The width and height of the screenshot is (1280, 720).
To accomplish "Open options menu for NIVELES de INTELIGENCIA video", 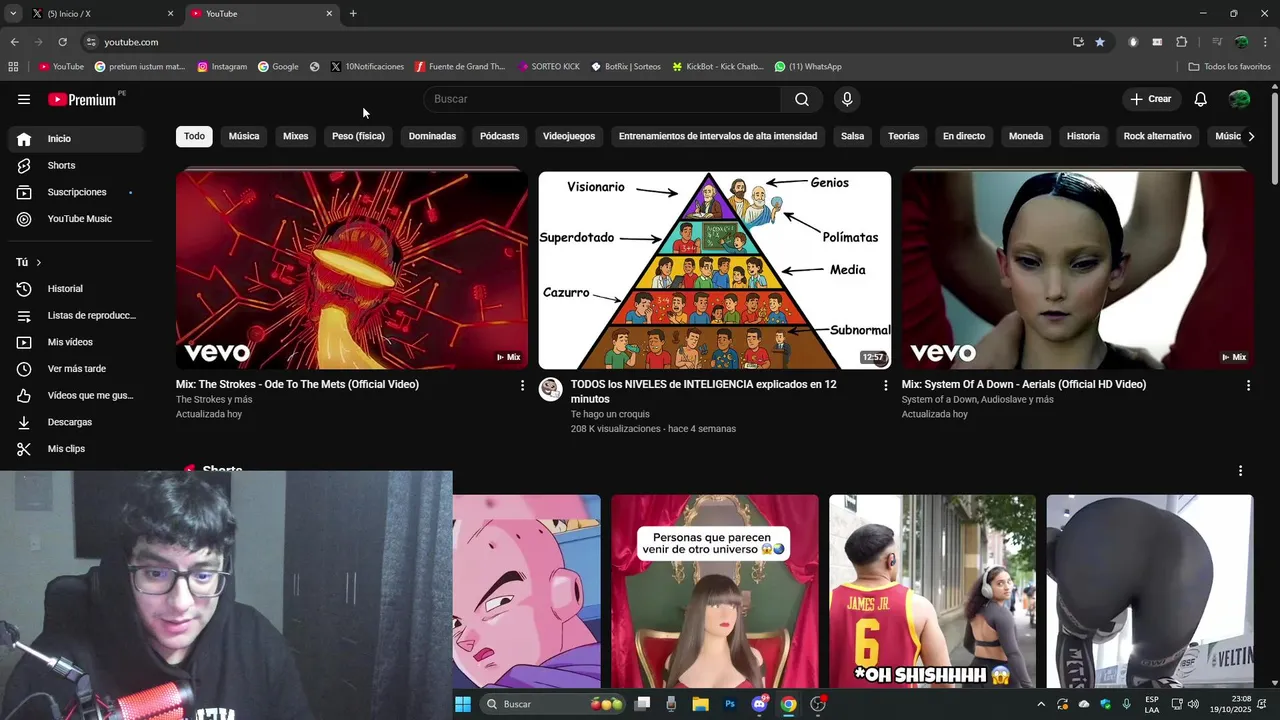I will pos(885,385).
